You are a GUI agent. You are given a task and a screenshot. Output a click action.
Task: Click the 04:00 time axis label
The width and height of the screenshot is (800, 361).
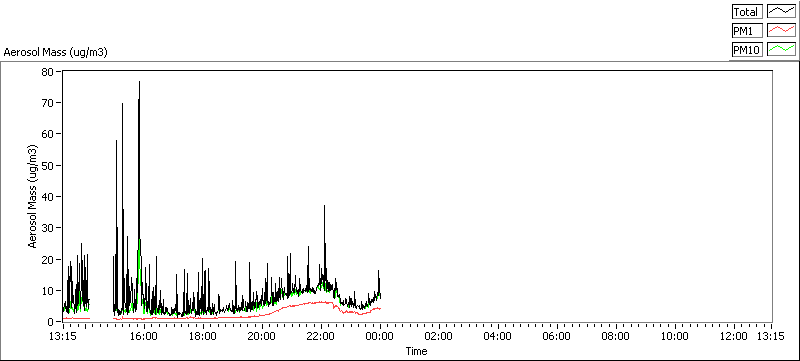498,337
